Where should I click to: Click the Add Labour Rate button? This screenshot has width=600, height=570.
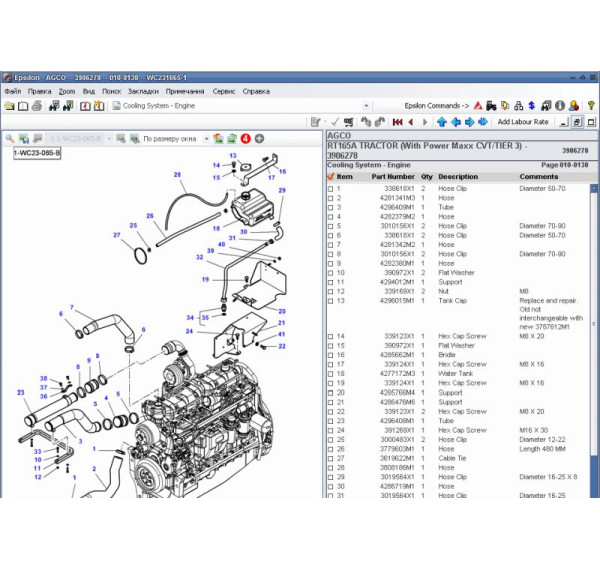pyautogui.click(x=523, y=121)
